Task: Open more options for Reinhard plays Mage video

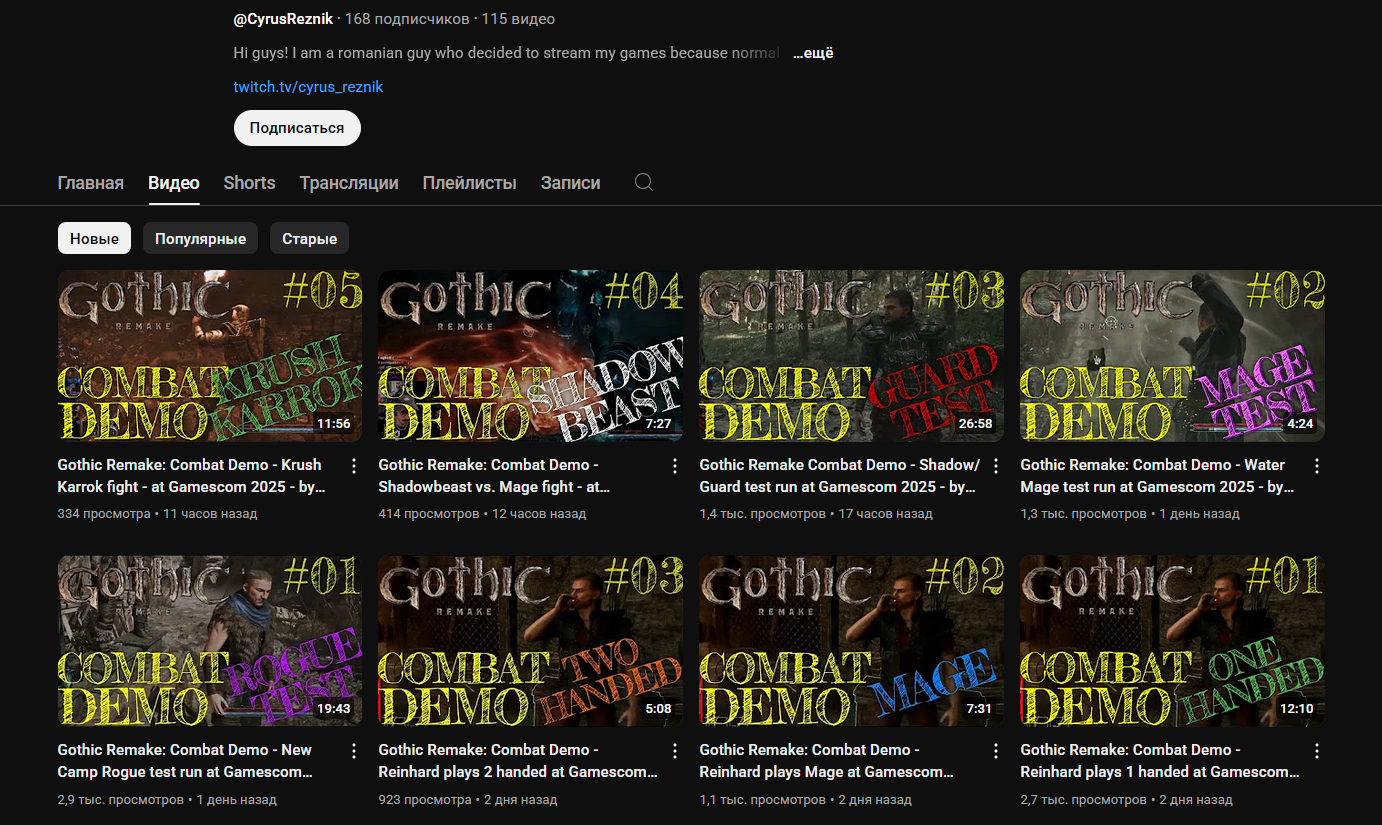Action: coord(996,751)
